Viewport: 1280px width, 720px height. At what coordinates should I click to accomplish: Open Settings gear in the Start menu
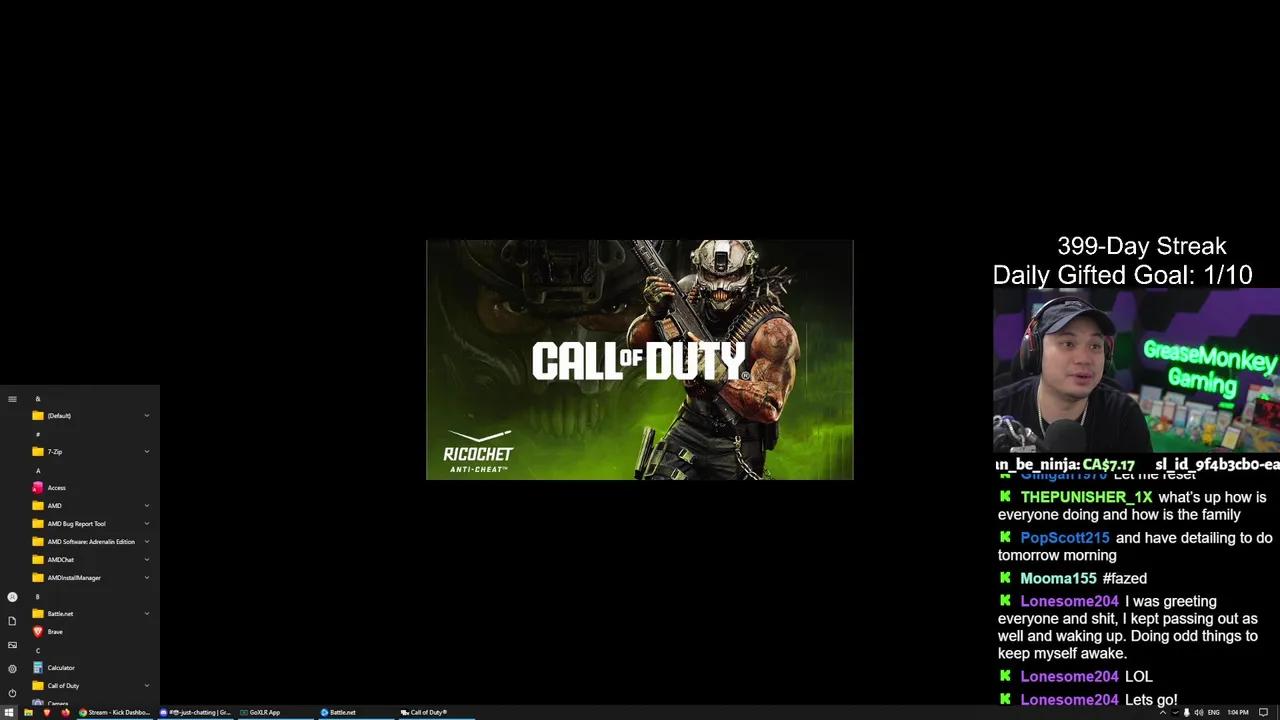click(x=12, y=669)
